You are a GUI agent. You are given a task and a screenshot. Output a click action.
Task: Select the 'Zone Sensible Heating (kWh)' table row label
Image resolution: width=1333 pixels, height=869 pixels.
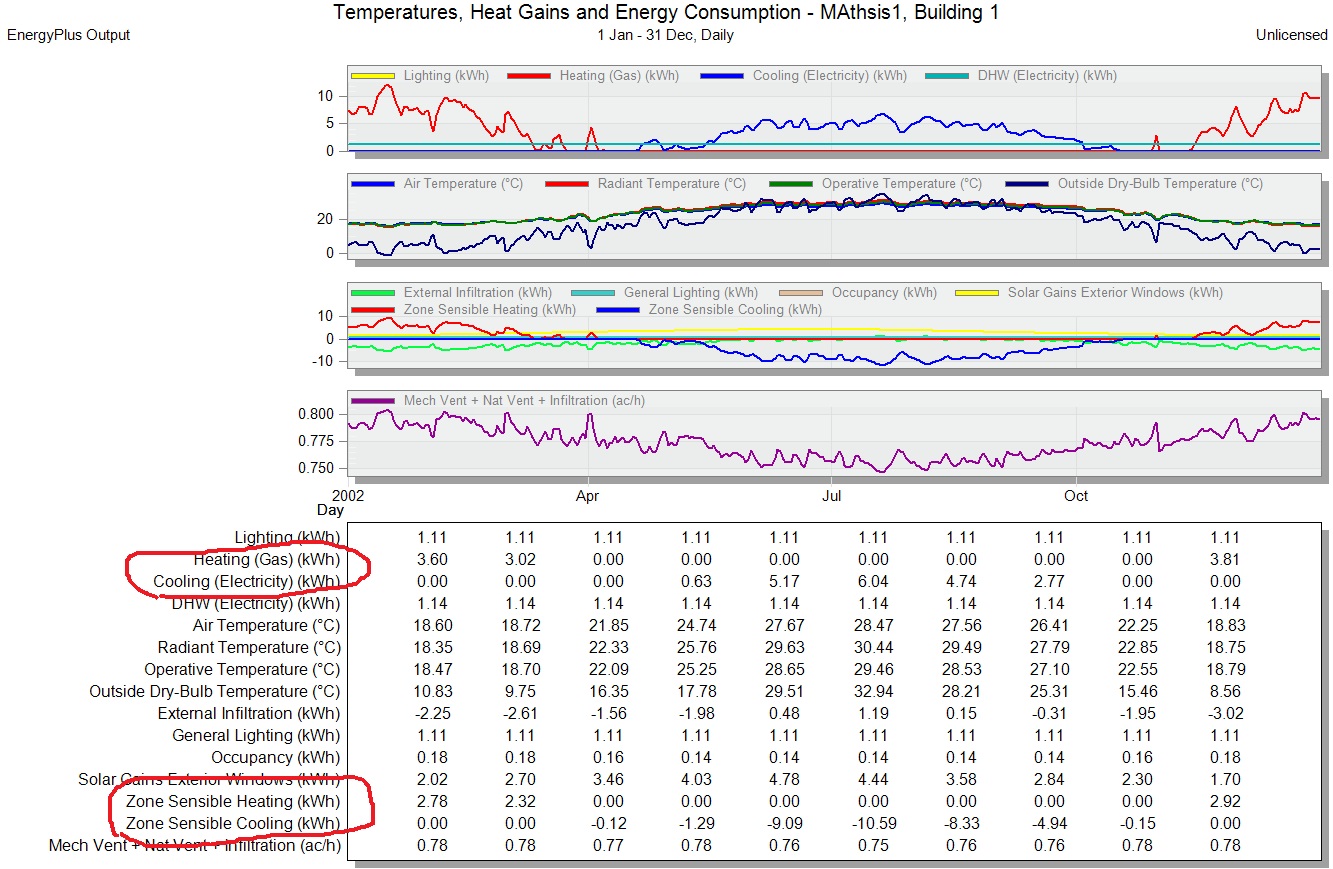pyautogui.click(x=233, y=802)
